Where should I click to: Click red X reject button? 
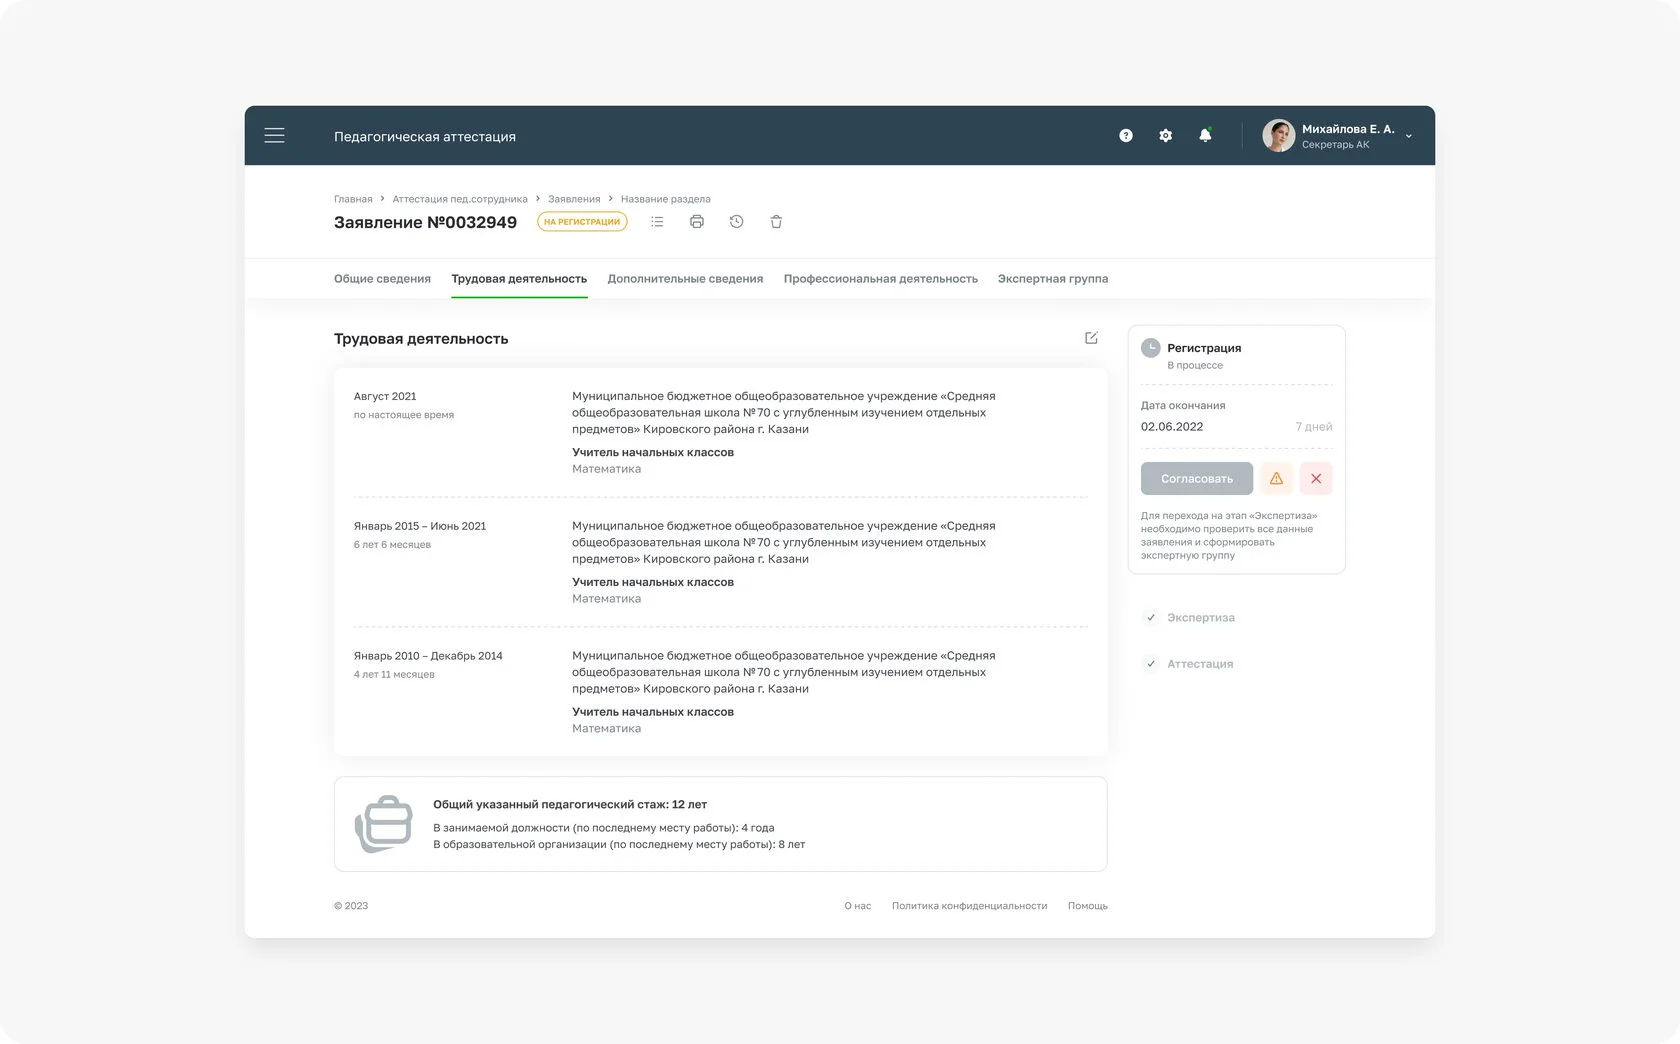pyautogui.click(x=1316, y=479)
